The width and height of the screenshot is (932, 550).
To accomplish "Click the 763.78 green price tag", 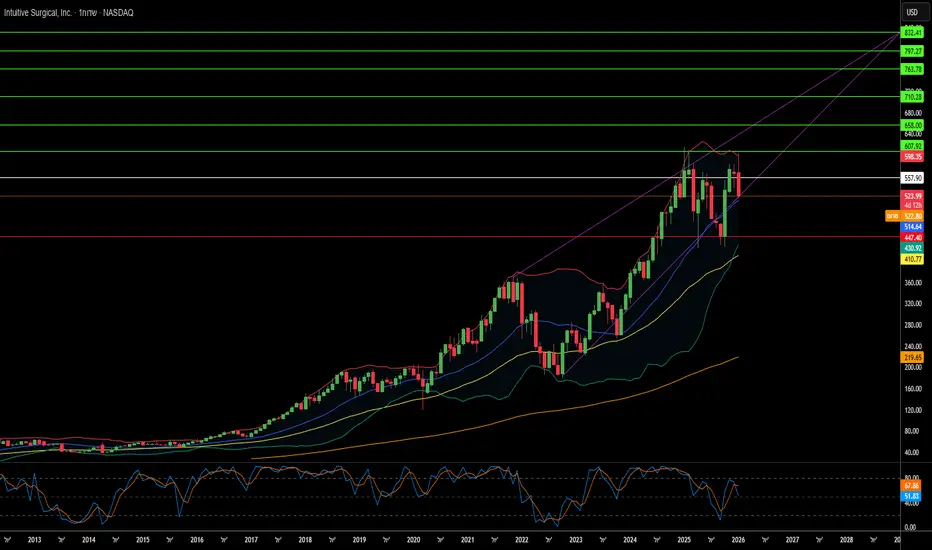I will [x=911, y=69].
